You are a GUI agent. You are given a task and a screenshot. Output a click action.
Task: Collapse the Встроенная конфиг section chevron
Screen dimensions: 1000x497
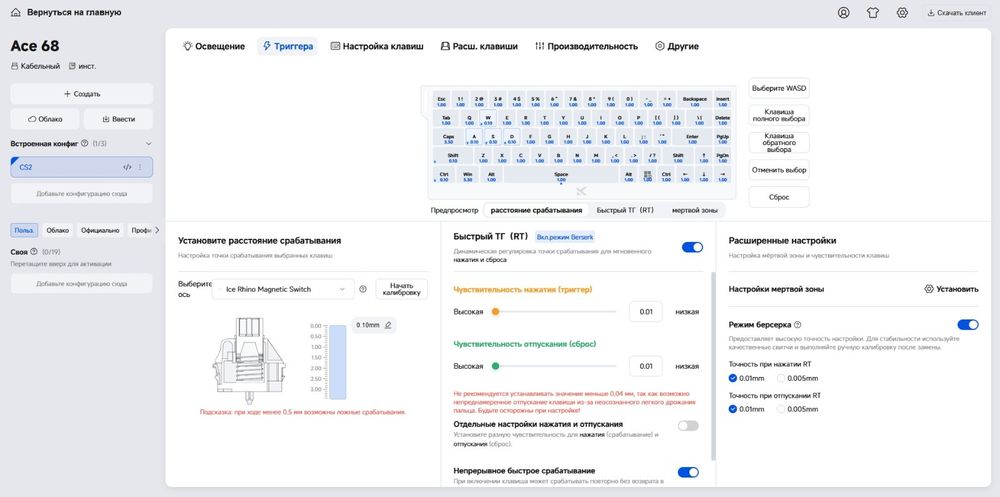[149, 144]
